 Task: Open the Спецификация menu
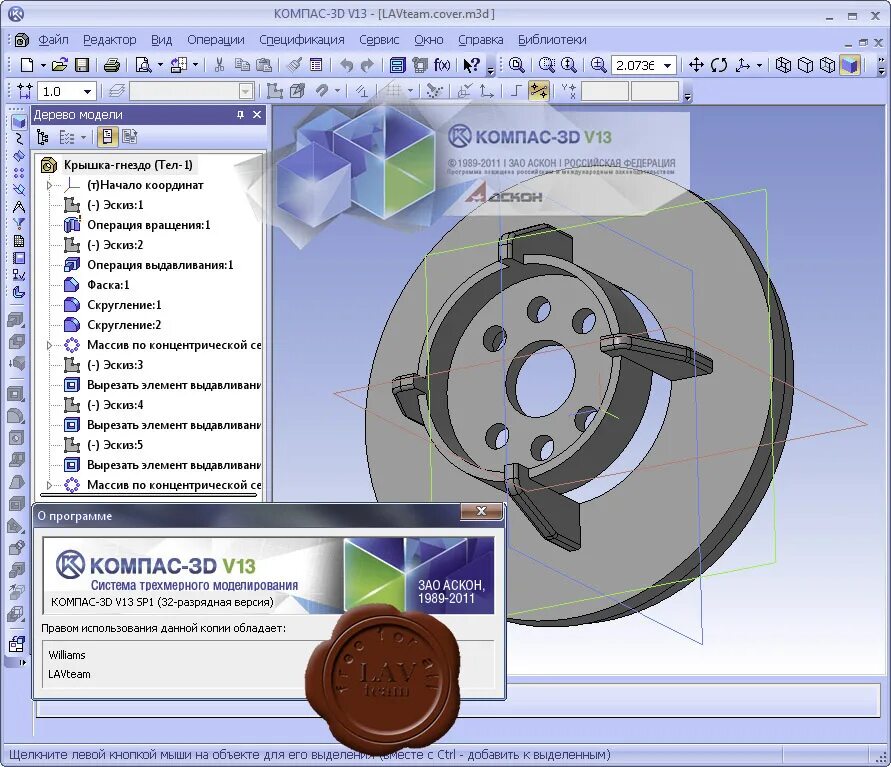302,40
